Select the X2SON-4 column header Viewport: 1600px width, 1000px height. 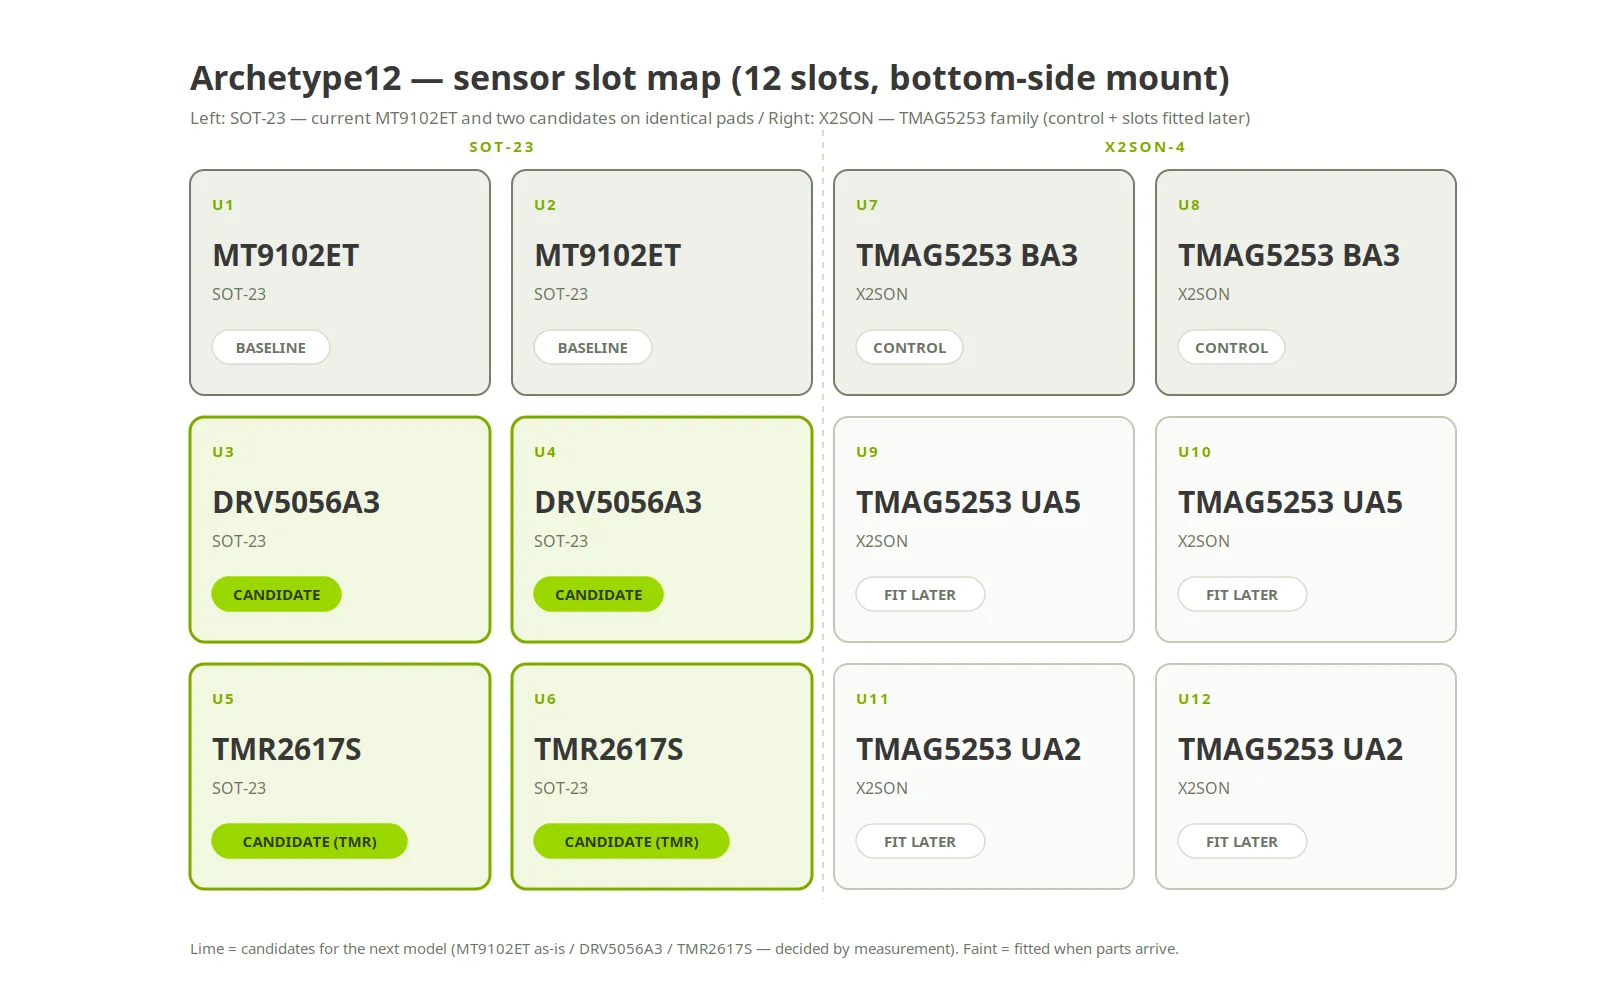(x=1145, y=147)
